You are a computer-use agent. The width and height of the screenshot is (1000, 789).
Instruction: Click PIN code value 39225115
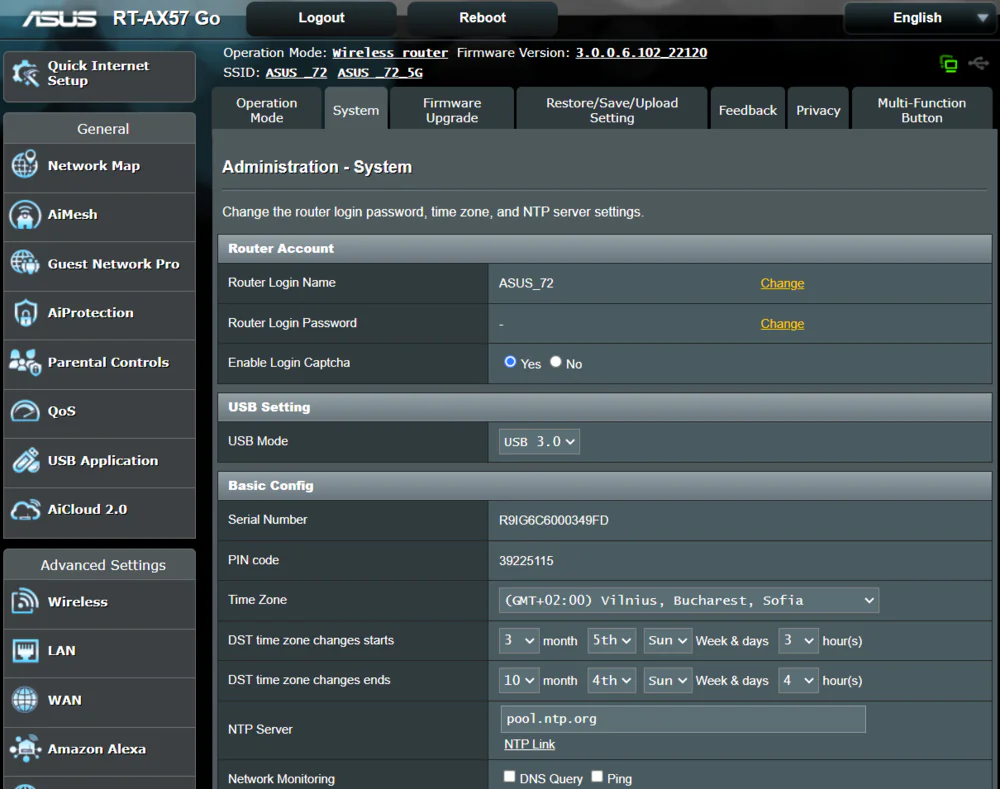click(526, 561)
